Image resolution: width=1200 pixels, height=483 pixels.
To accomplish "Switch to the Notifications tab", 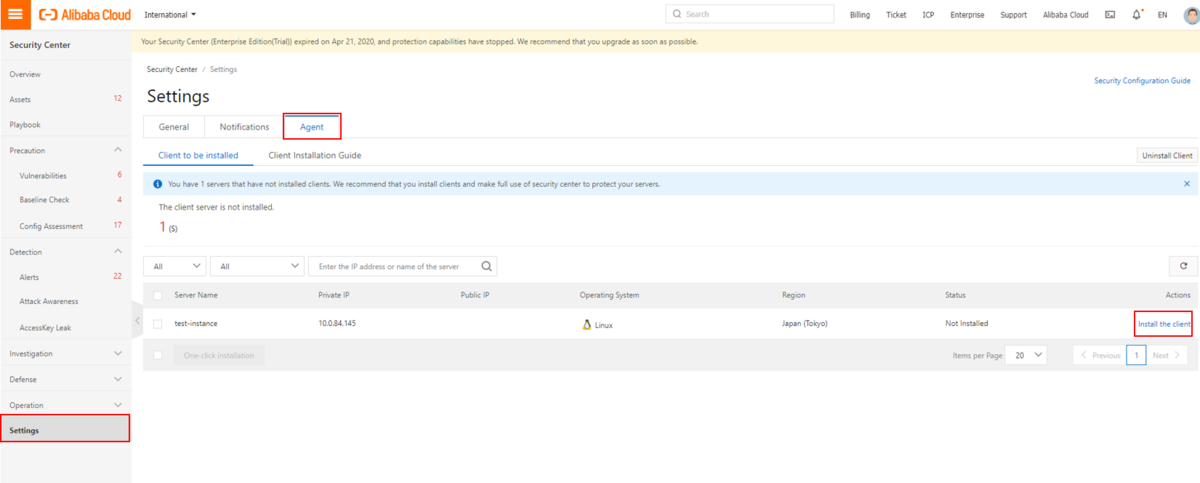I will pos(244,127).
